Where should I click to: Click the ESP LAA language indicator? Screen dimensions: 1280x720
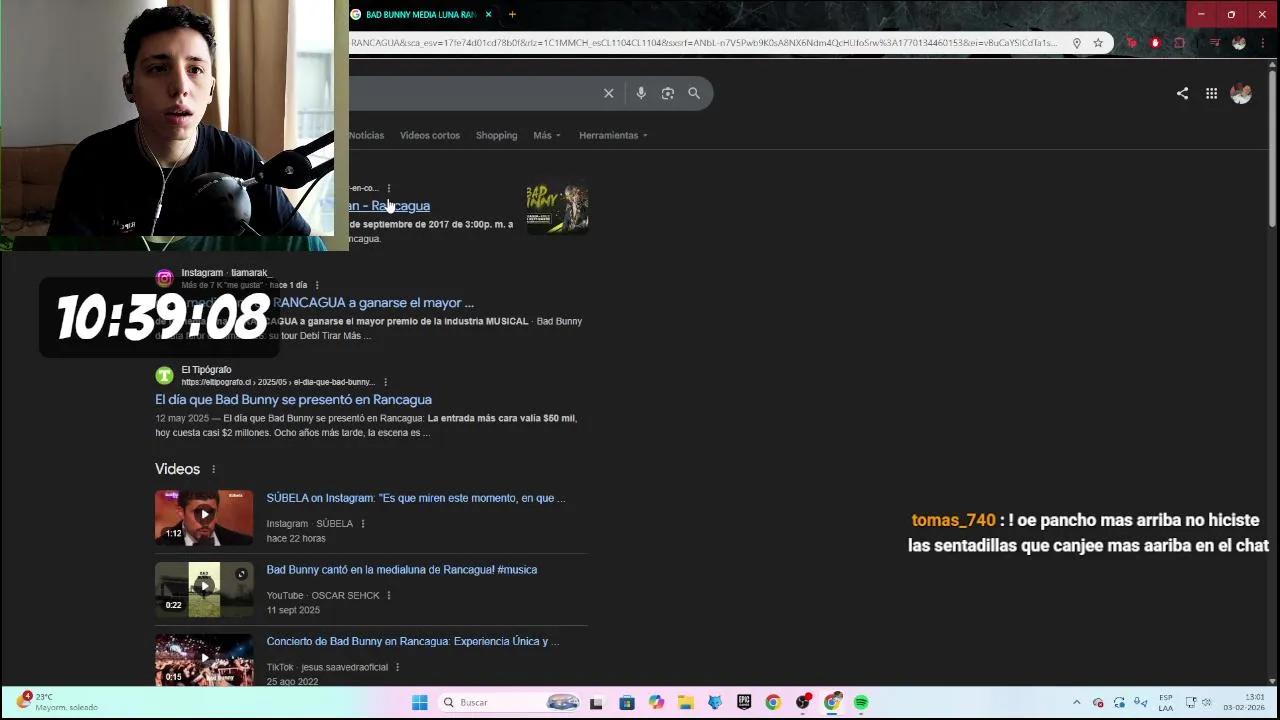[x=1166, y=702]
